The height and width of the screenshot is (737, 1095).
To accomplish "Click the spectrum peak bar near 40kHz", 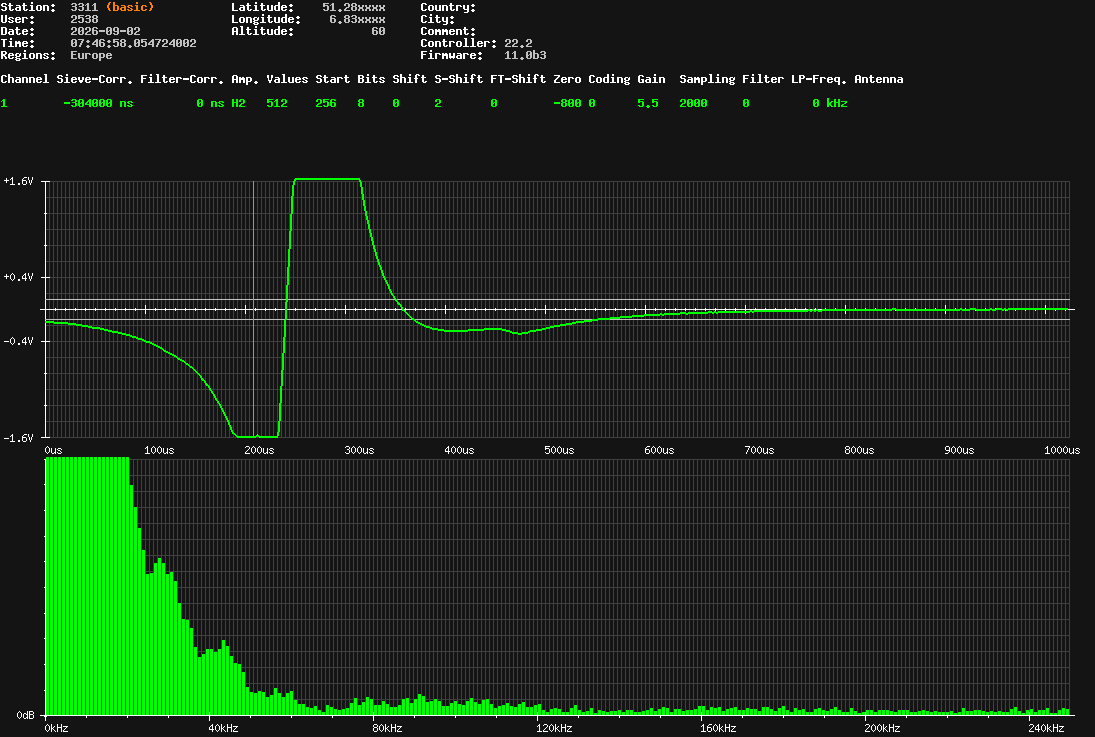I will point(223,677).
